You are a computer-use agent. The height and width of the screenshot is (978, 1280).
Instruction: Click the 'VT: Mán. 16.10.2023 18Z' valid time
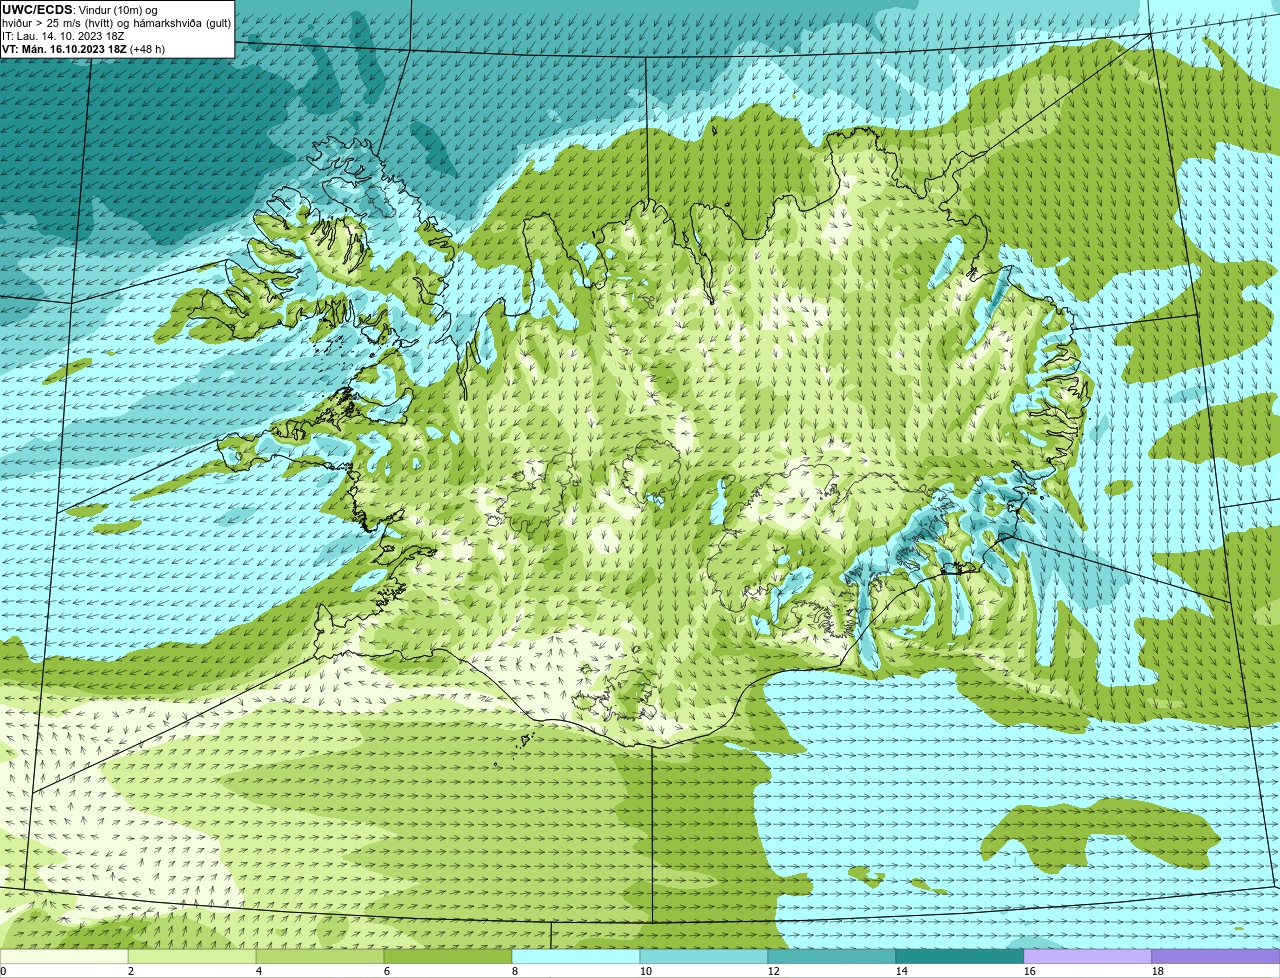(64, 49)
